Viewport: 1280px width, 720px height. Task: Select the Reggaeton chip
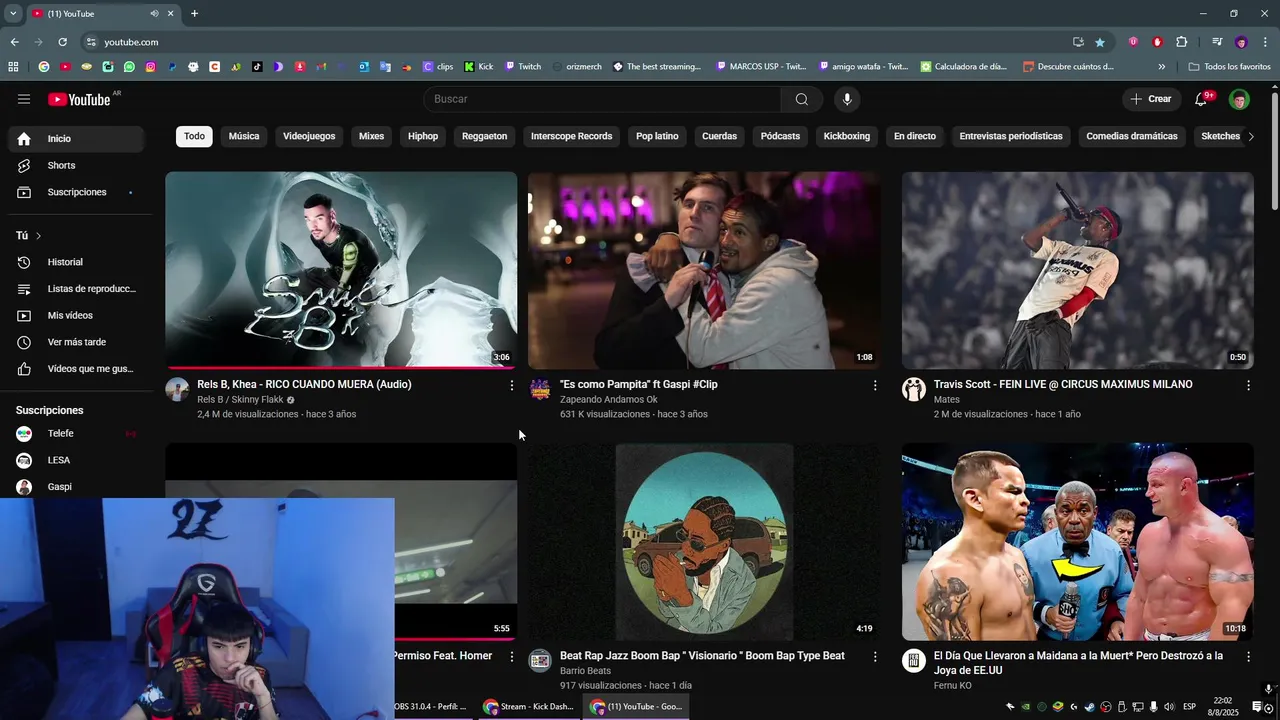pyautogui.click(x=485, y=136)
